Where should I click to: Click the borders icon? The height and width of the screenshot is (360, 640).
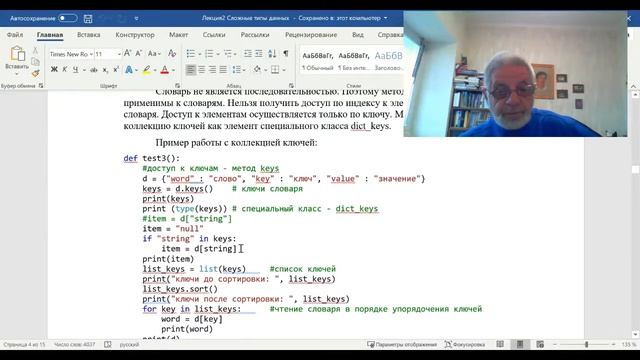tap(275, 70)
